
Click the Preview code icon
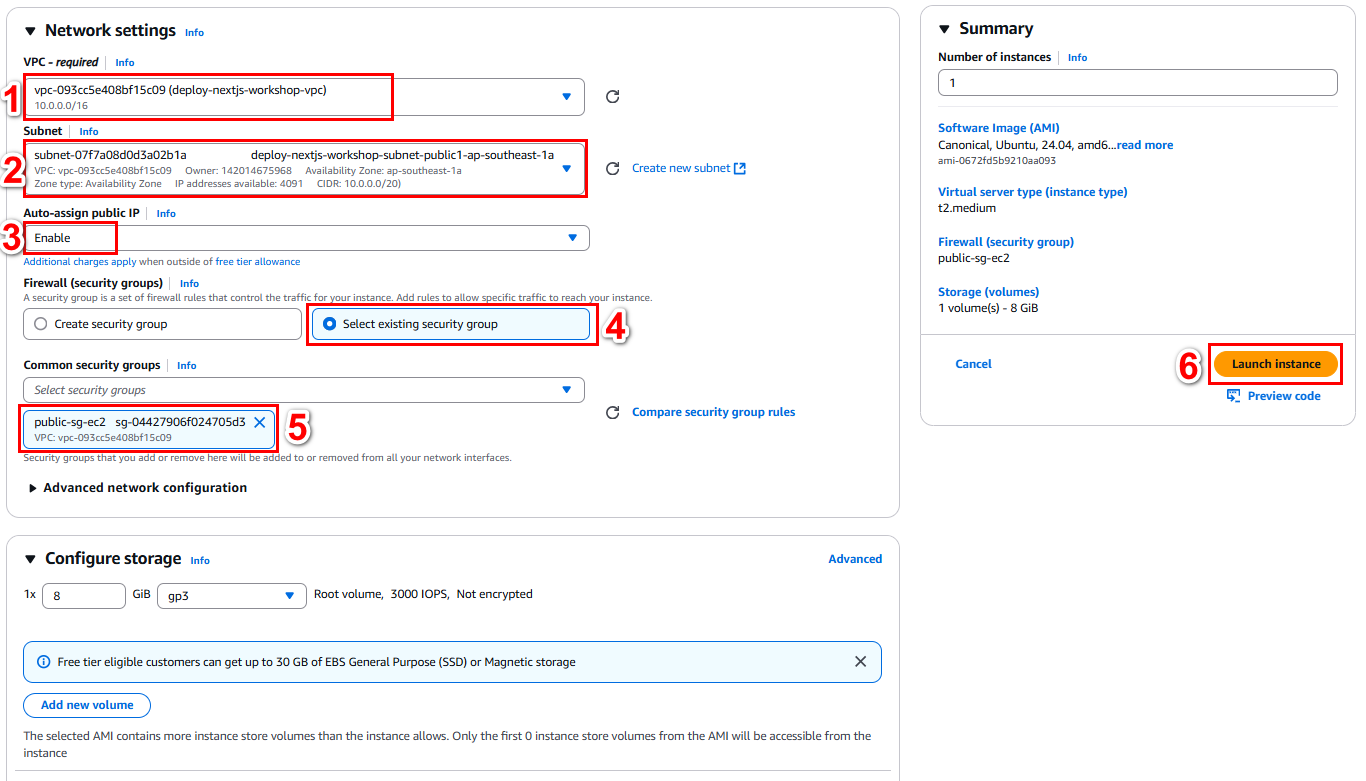point(1234,396)
